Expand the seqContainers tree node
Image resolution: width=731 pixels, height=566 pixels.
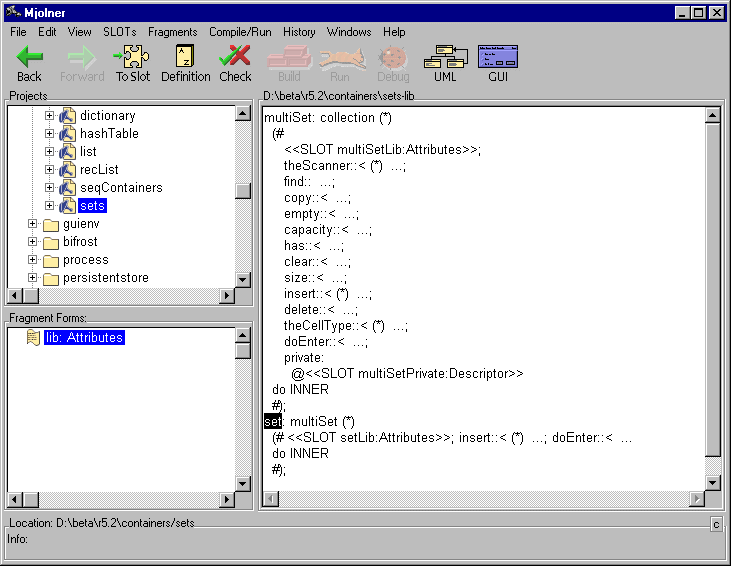50,188
